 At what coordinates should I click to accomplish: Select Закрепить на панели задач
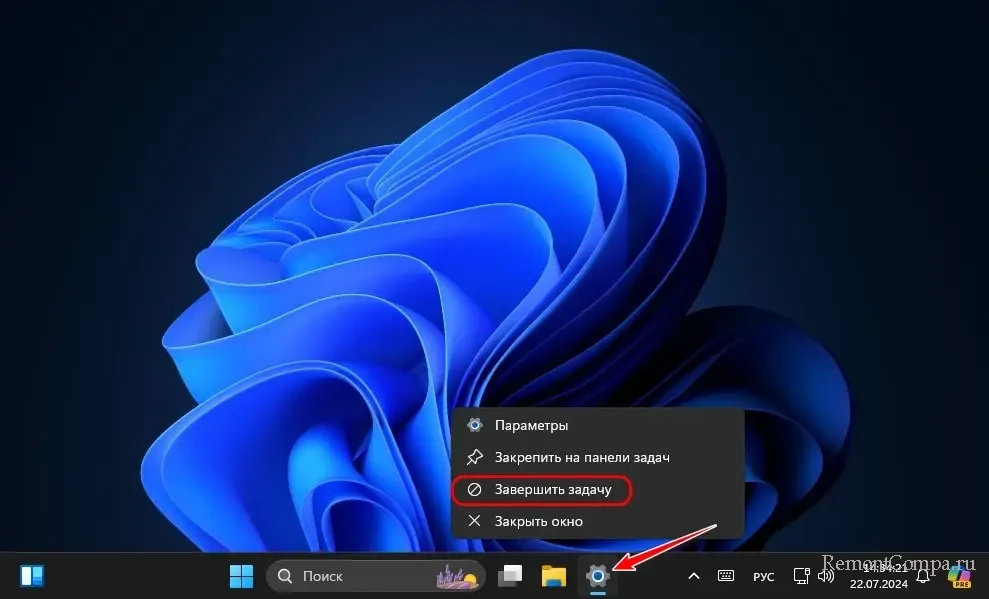(598, 457)
